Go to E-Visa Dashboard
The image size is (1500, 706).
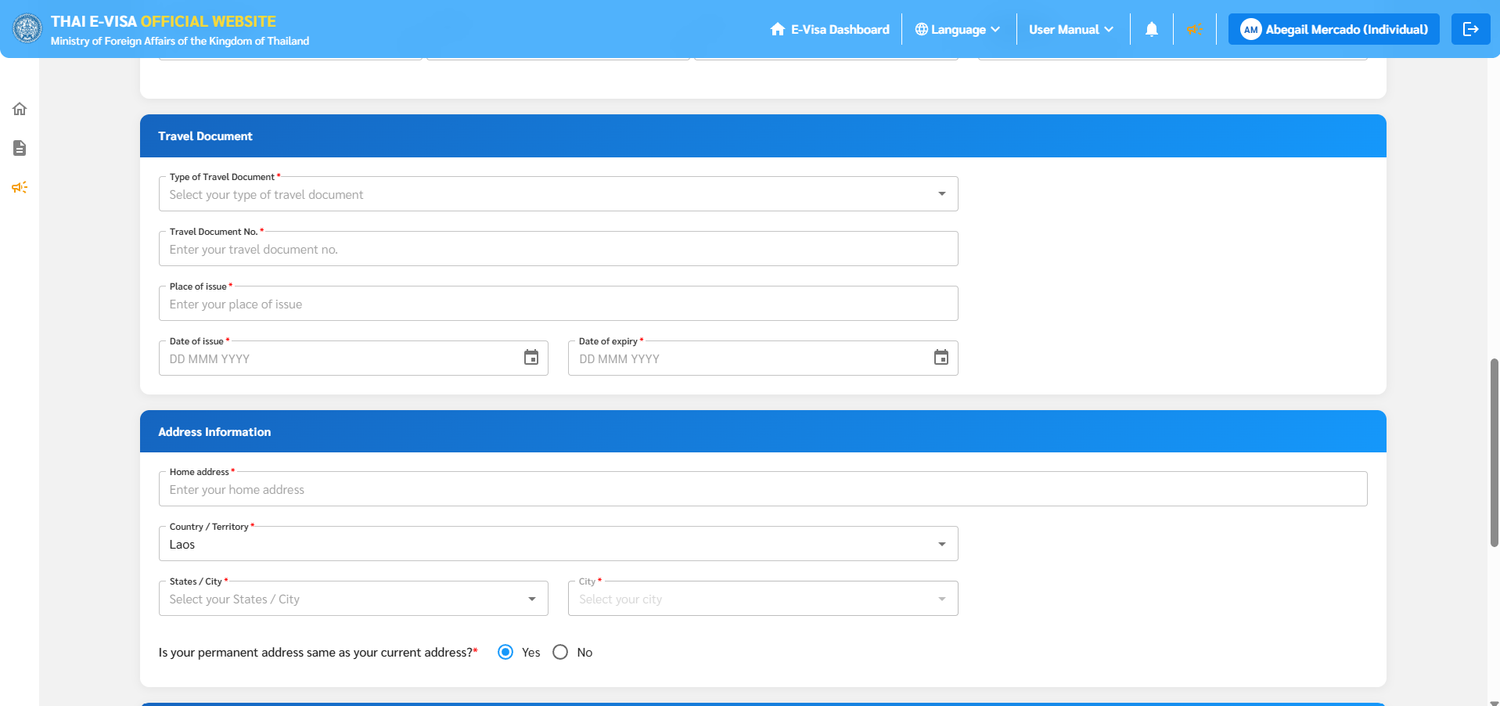830,29
